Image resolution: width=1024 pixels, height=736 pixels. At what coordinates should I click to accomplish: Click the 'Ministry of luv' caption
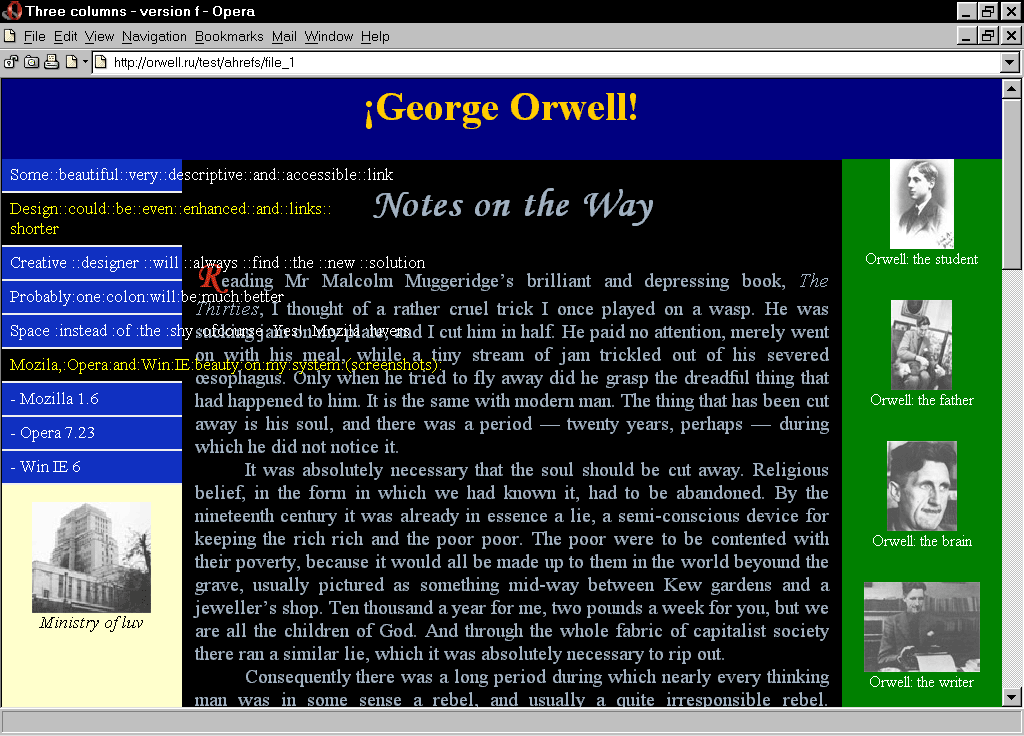[x=91, y=623]
